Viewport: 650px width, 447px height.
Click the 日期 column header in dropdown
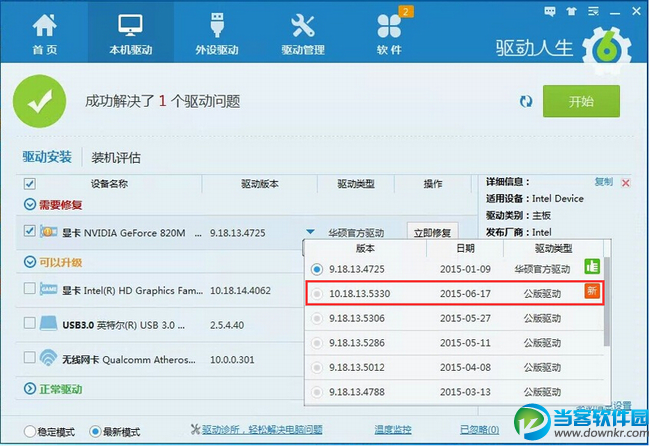465,248
